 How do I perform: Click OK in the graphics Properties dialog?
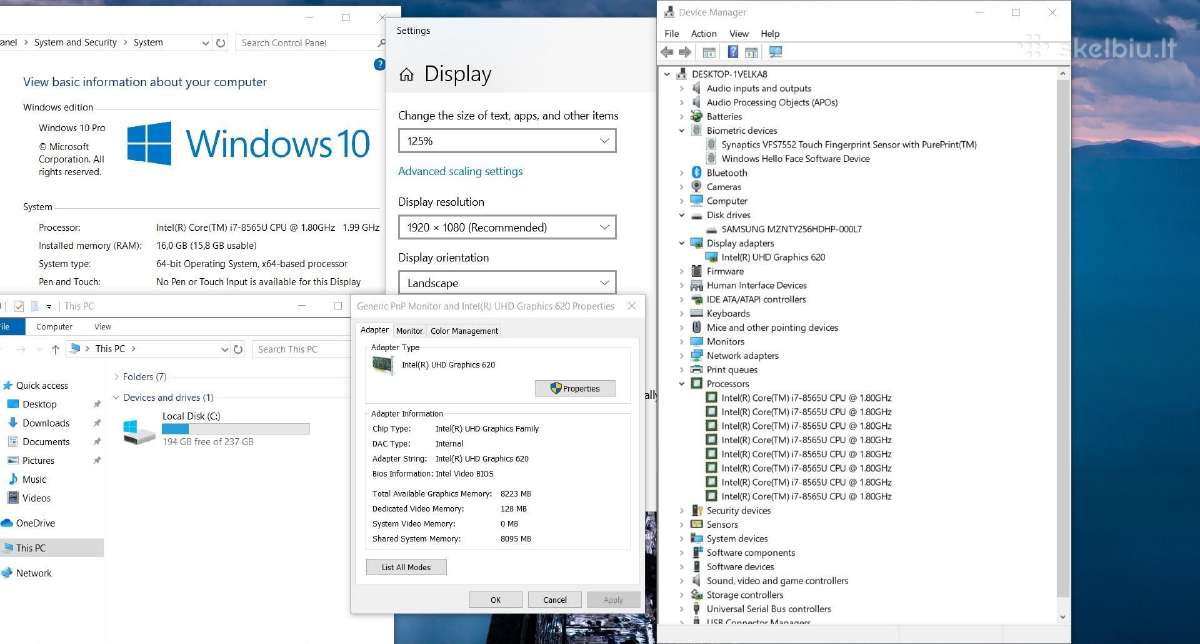point(495,600)
